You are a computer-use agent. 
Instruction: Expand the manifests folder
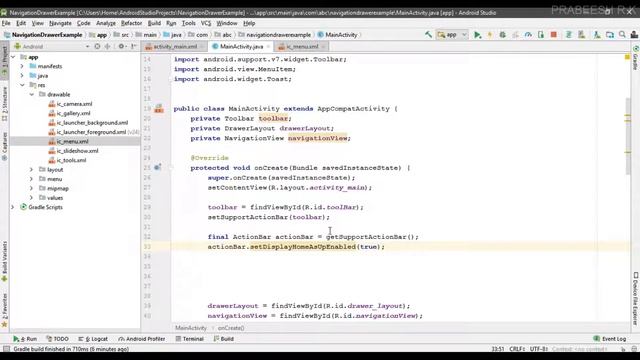pos(22,66)
